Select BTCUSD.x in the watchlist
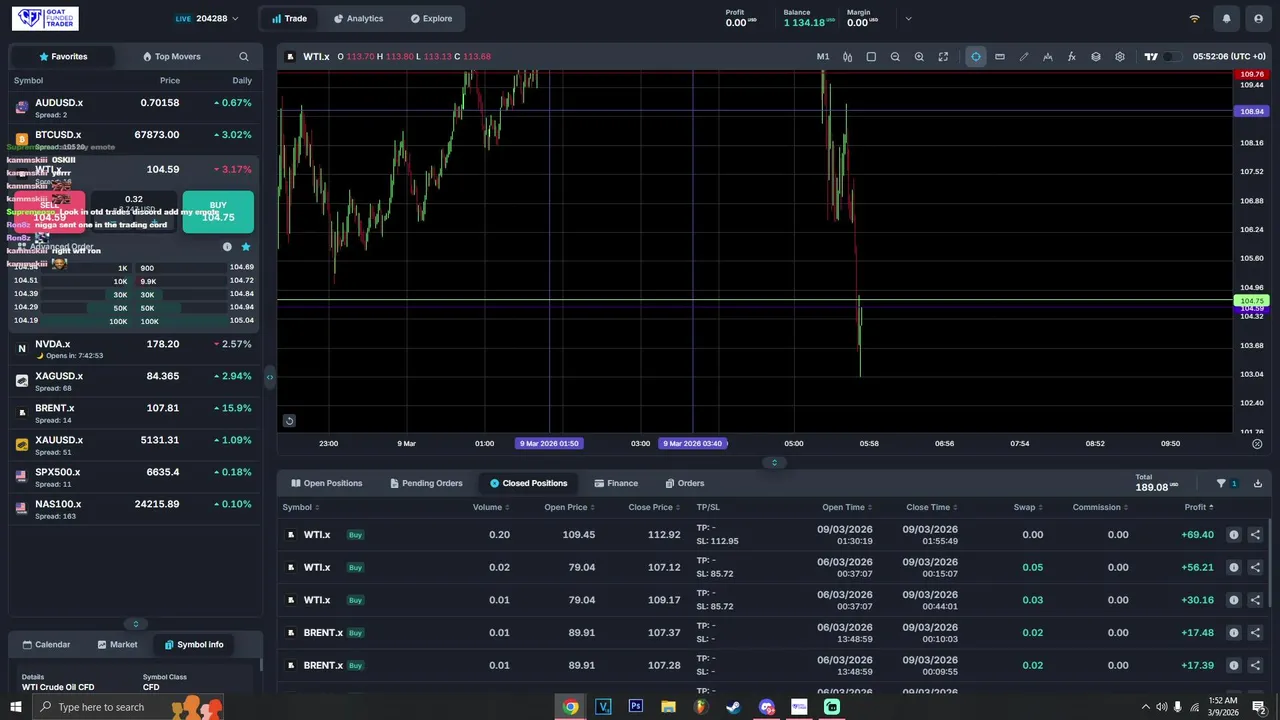 [135, 139]
